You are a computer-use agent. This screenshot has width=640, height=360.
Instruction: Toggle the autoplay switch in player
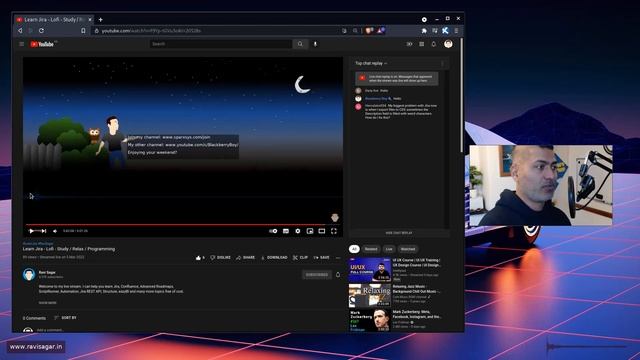273,231
